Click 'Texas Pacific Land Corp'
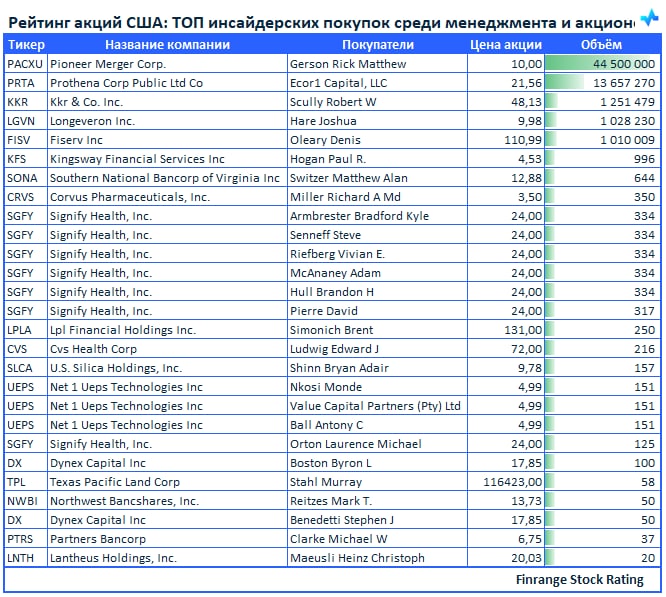Screen dimensions: 666x597 [115, 482]
